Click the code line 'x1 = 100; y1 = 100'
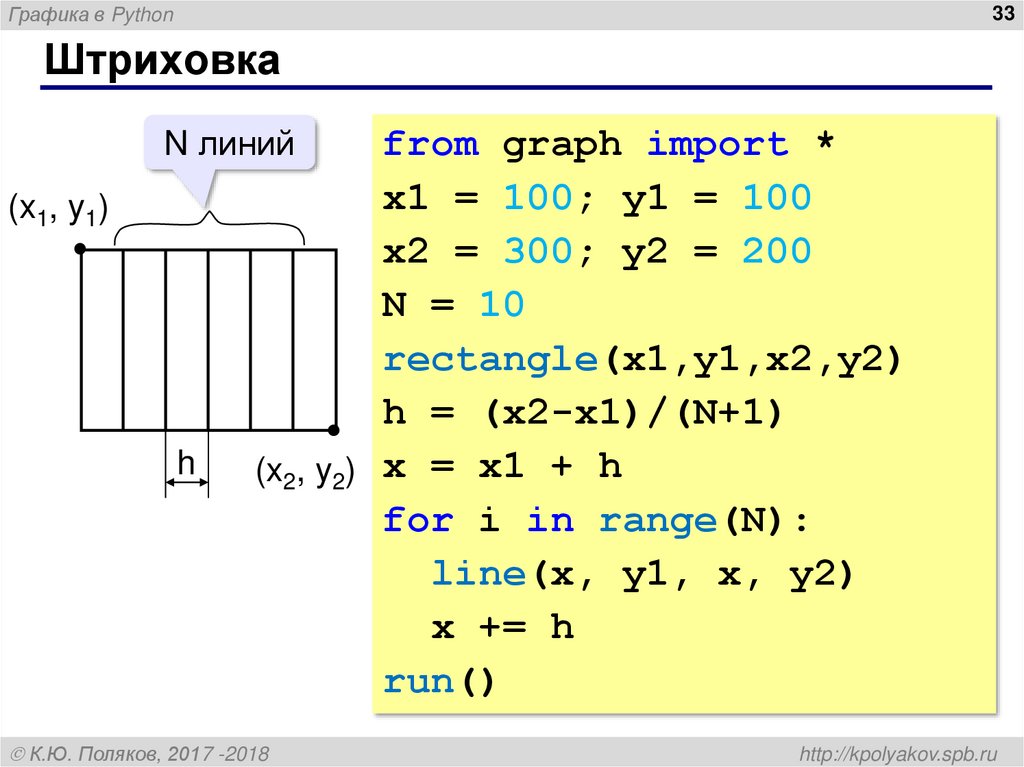Viewport: 1024px width, 767px height. 597,198
